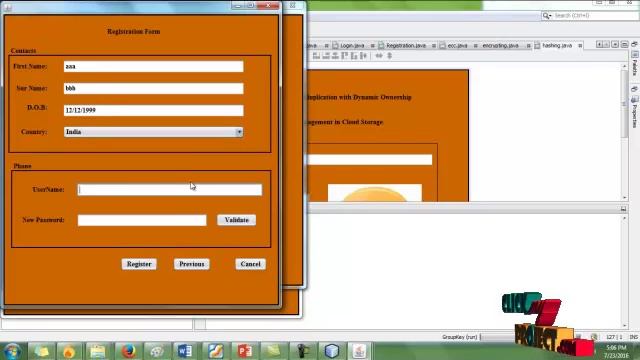Click the fifth align toolbar icon in the designer

coord(354,56)
